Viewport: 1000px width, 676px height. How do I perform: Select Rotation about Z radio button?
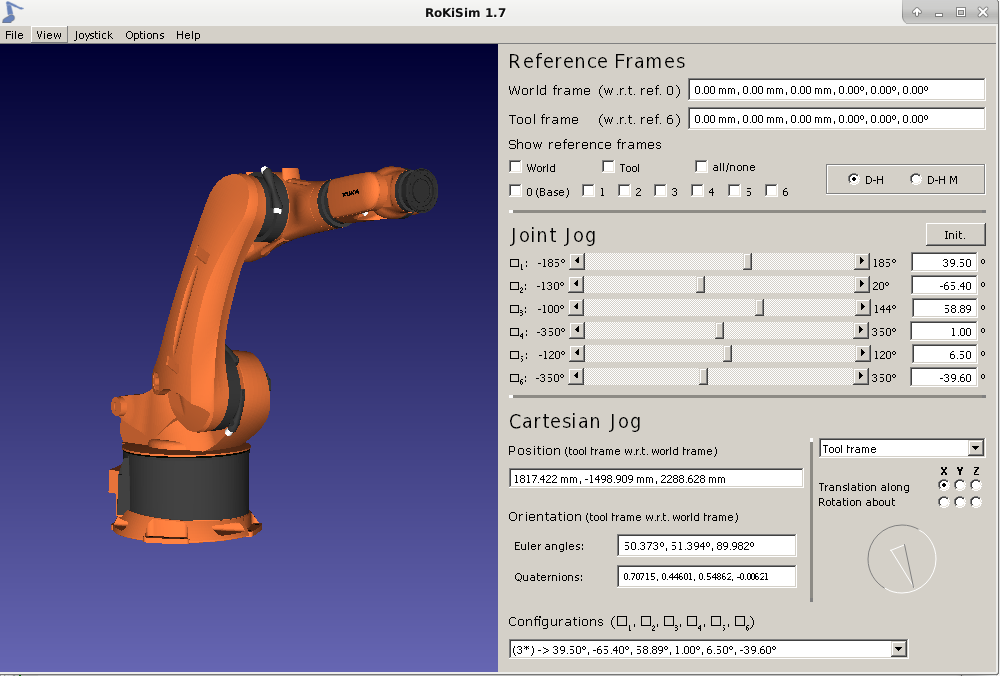coord(976,502)
